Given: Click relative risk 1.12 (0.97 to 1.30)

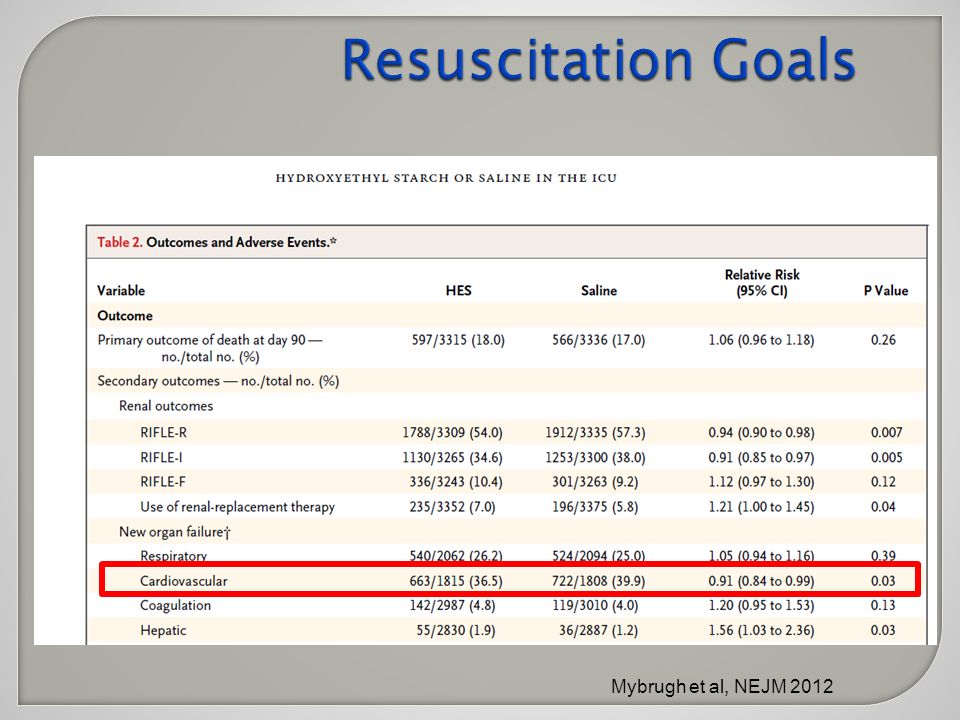Looking at the screenshot, I should coord(761,482).
